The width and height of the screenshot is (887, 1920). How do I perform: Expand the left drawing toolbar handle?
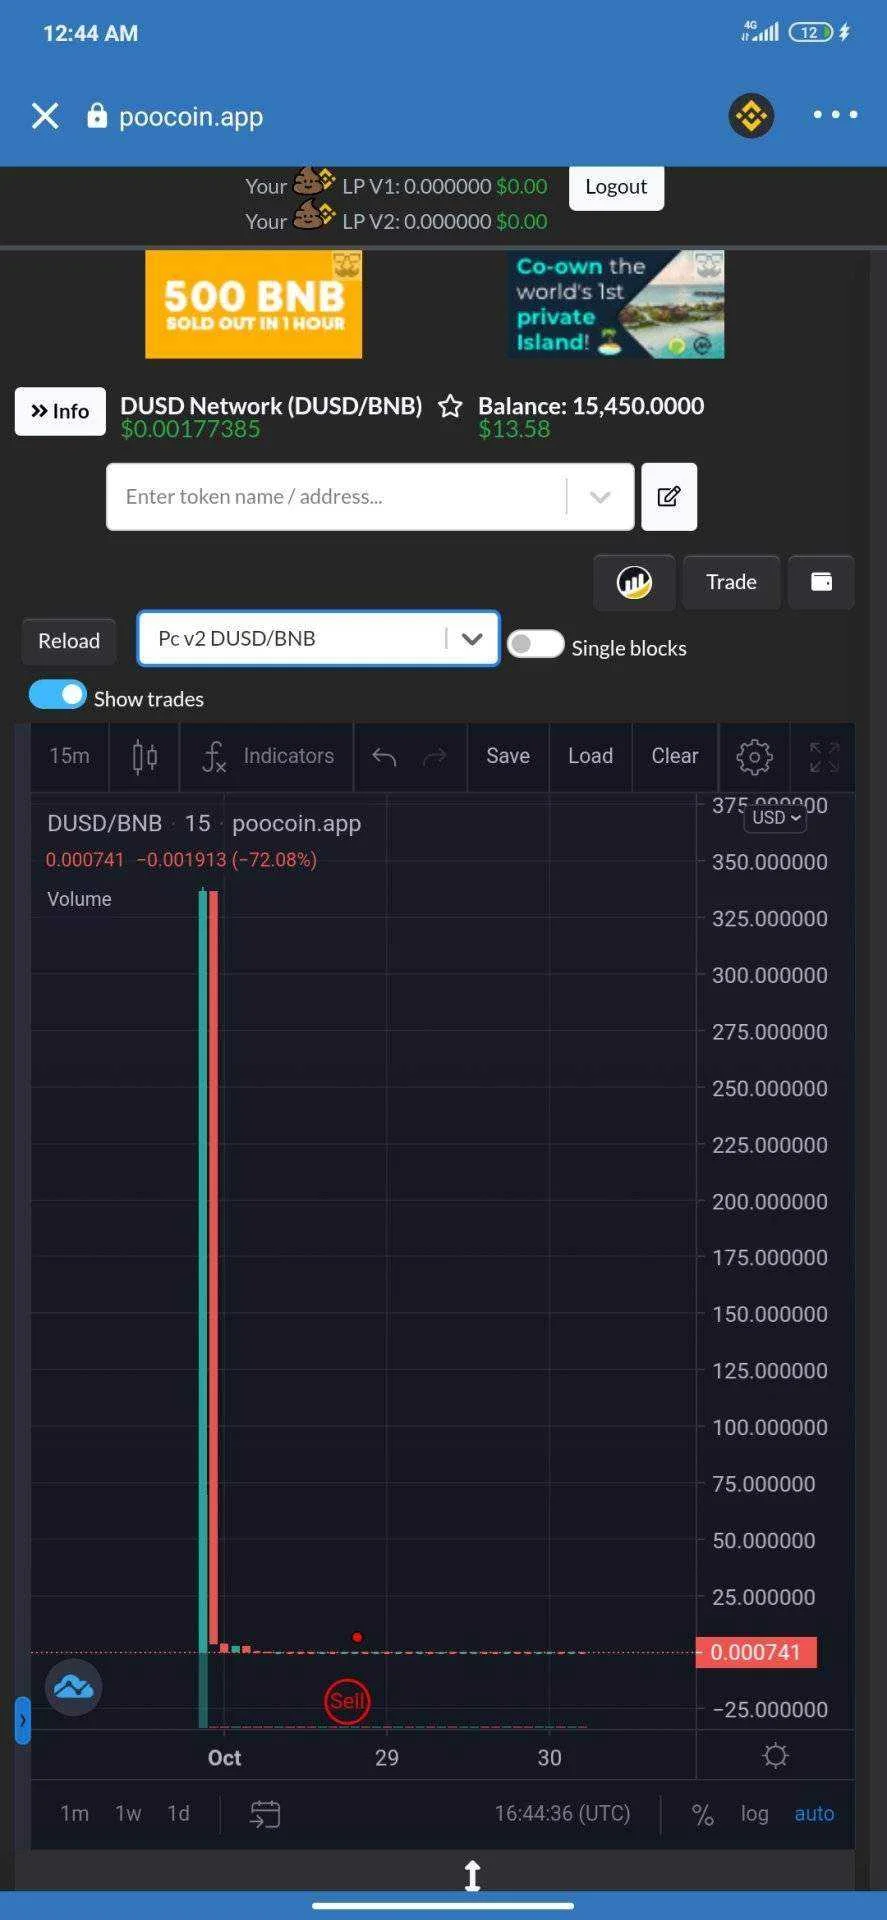tap(22, 1720)
